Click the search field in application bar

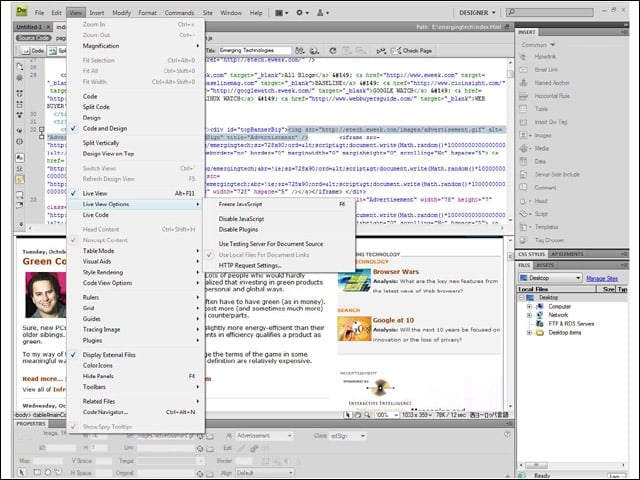click(x=549, y=13)
